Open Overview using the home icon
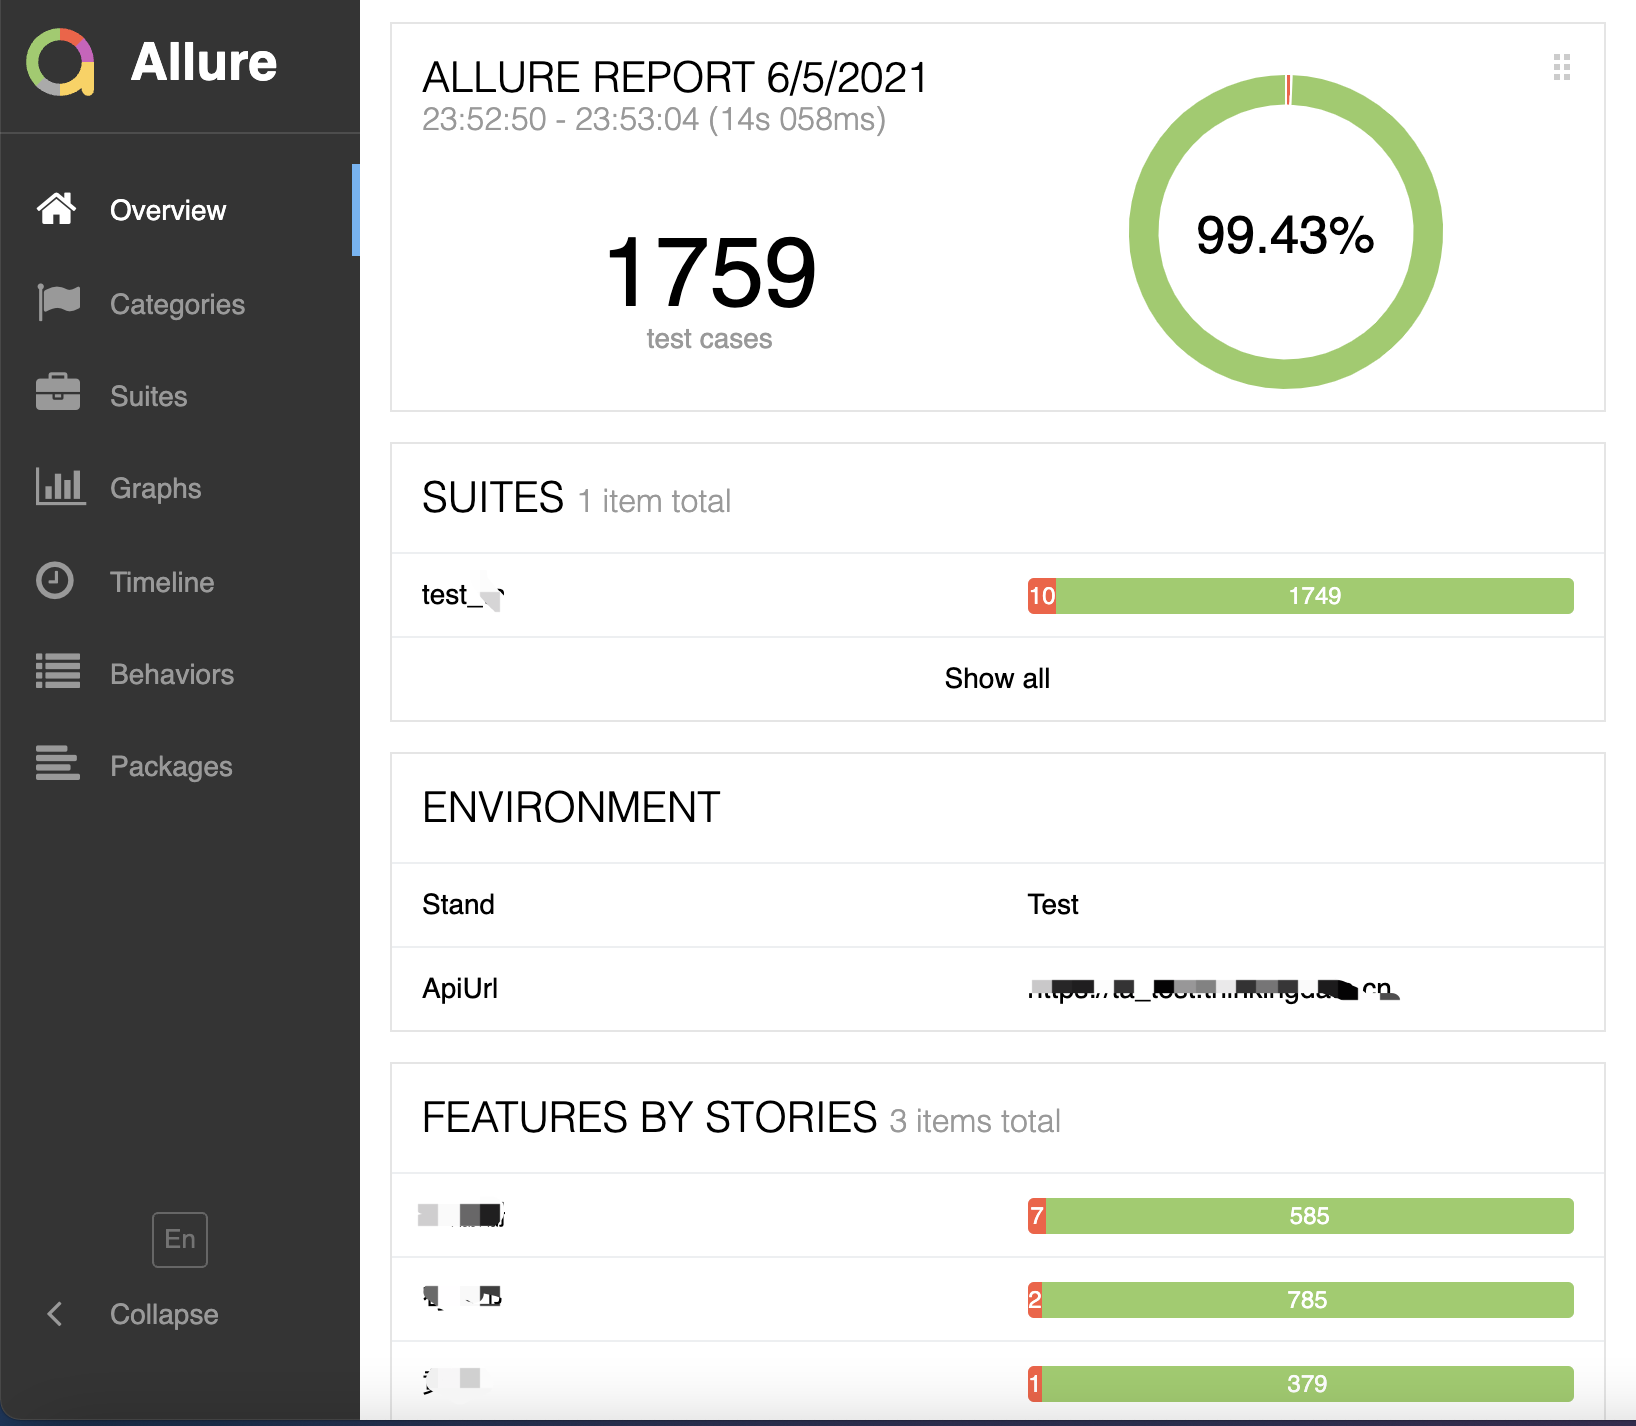This screenshot has width=1636, height=1426. pos(57,209)
